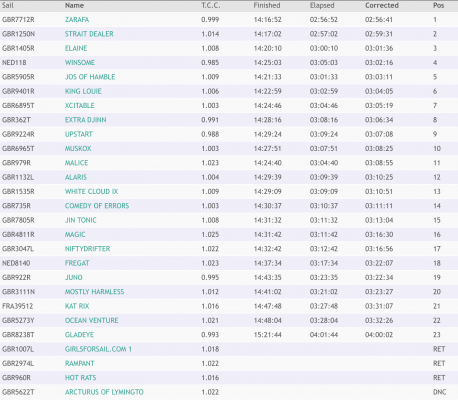
Task: Open the ALARIS boat link
Action: (x=76, y=177)
